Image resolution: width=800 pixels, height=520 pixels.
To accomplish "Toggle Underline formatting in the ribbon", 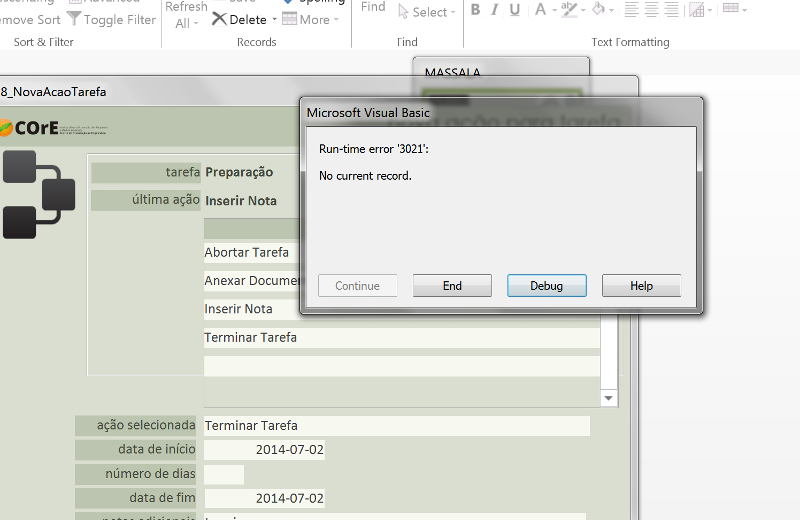I will pos(515,10).
